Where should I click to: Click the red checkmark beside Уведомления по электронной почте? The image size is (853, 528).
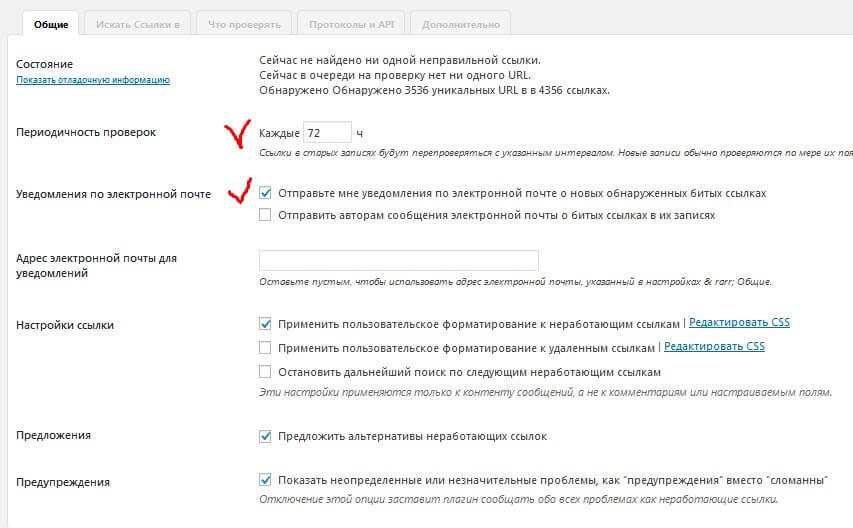239,191
